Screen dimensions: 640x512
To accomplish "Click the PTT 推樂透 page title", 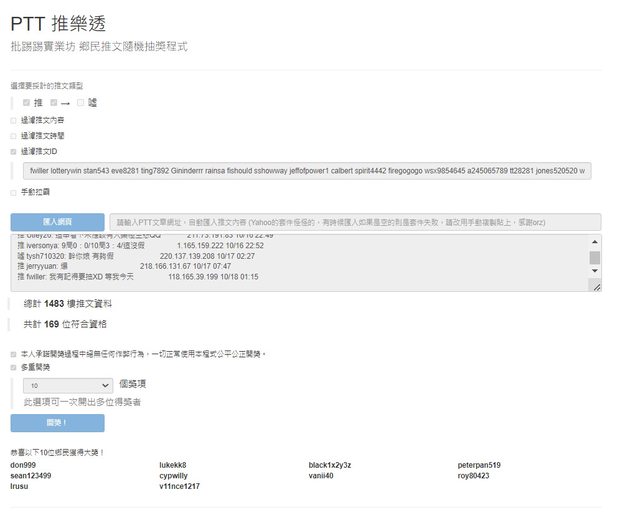I will coord(58,24).
